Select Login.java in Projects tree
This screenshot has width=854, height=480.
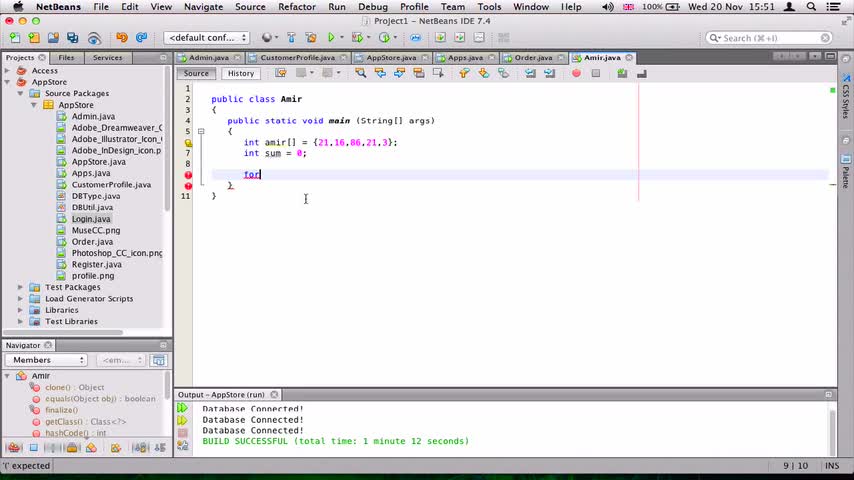(x=91, y=219)
